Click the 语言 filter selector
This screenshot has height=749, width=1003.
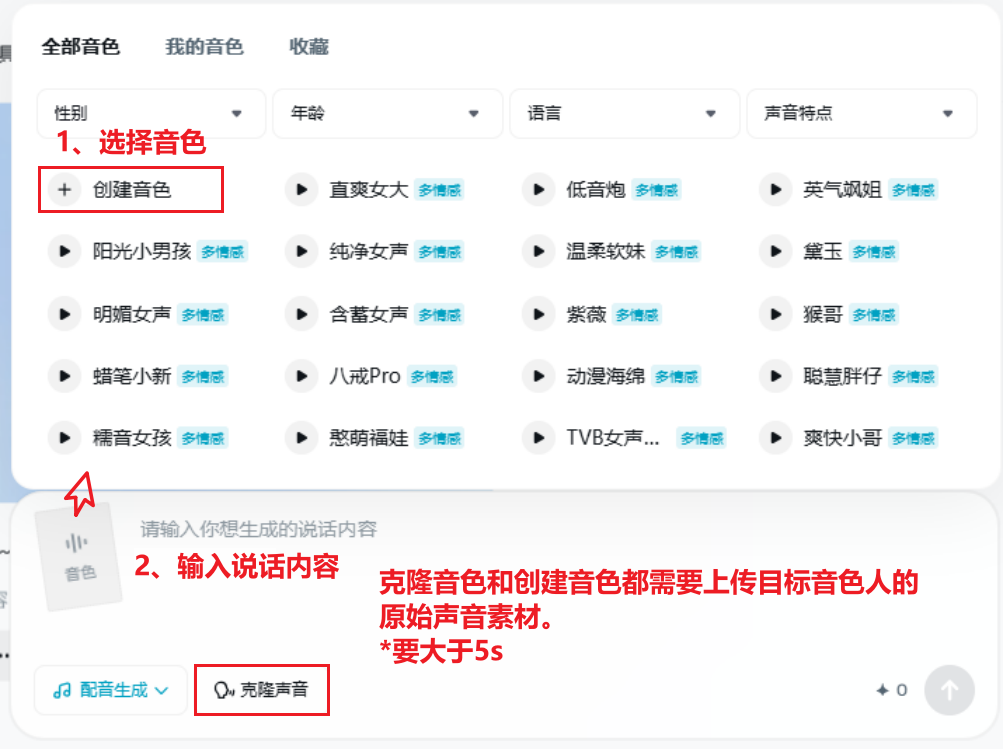tap(624, 113)
